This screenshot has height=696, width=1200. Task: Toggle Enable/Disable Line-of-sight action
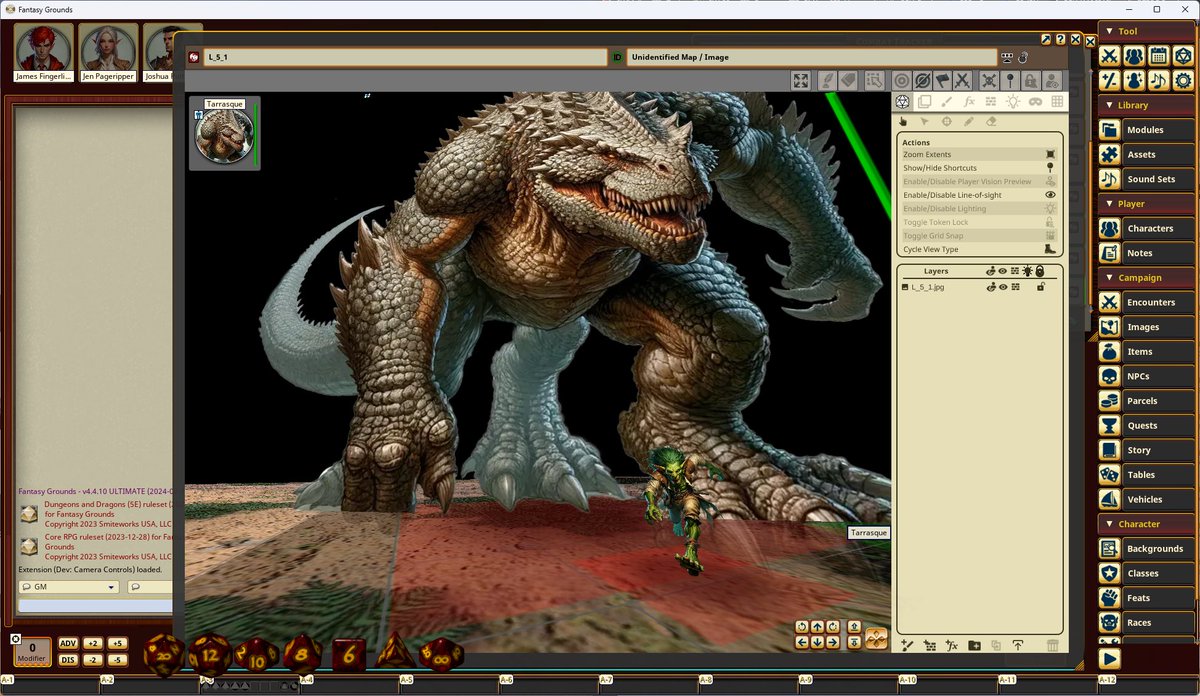(x=979, y=195)
